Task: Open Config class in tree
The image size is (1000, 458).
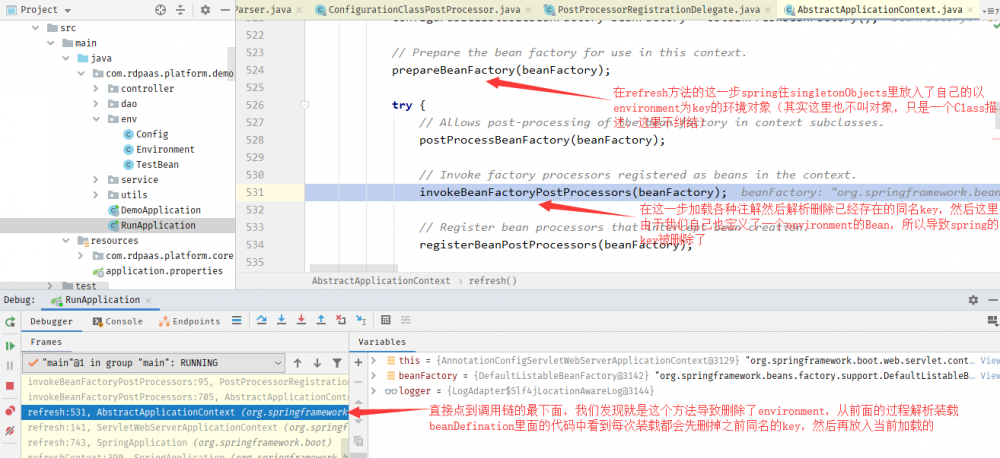Action: [x=152, y=134]
